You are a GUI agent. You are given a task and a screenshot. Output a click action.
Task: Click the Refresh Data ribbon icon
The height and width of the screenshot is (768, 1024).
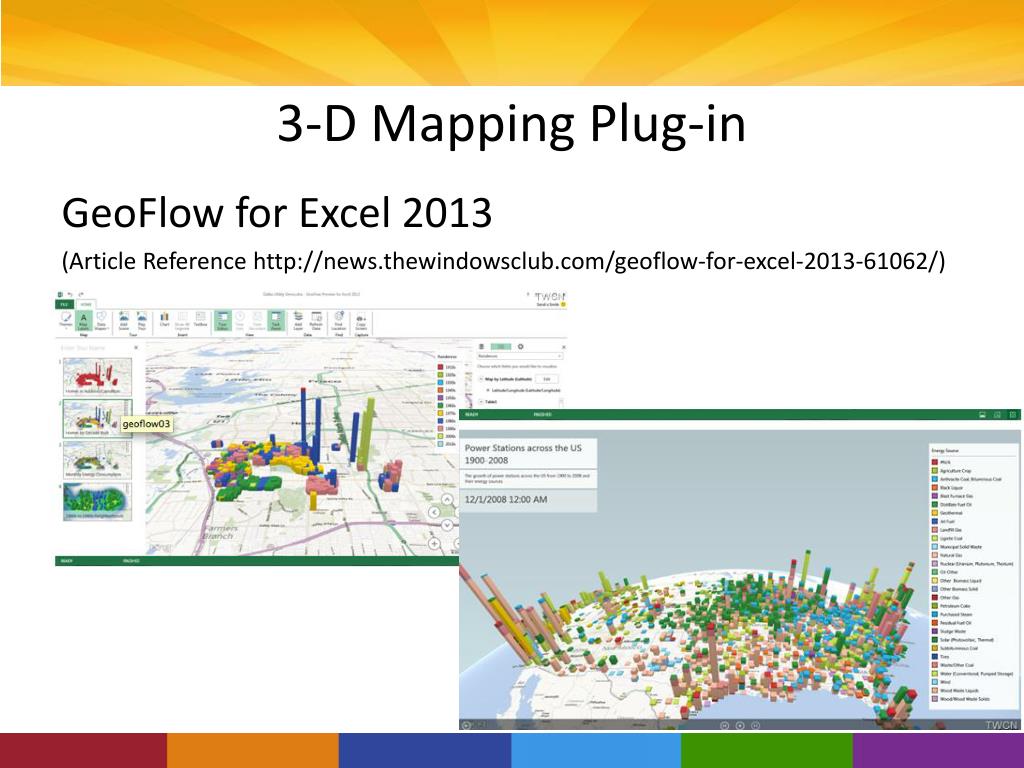316,320
